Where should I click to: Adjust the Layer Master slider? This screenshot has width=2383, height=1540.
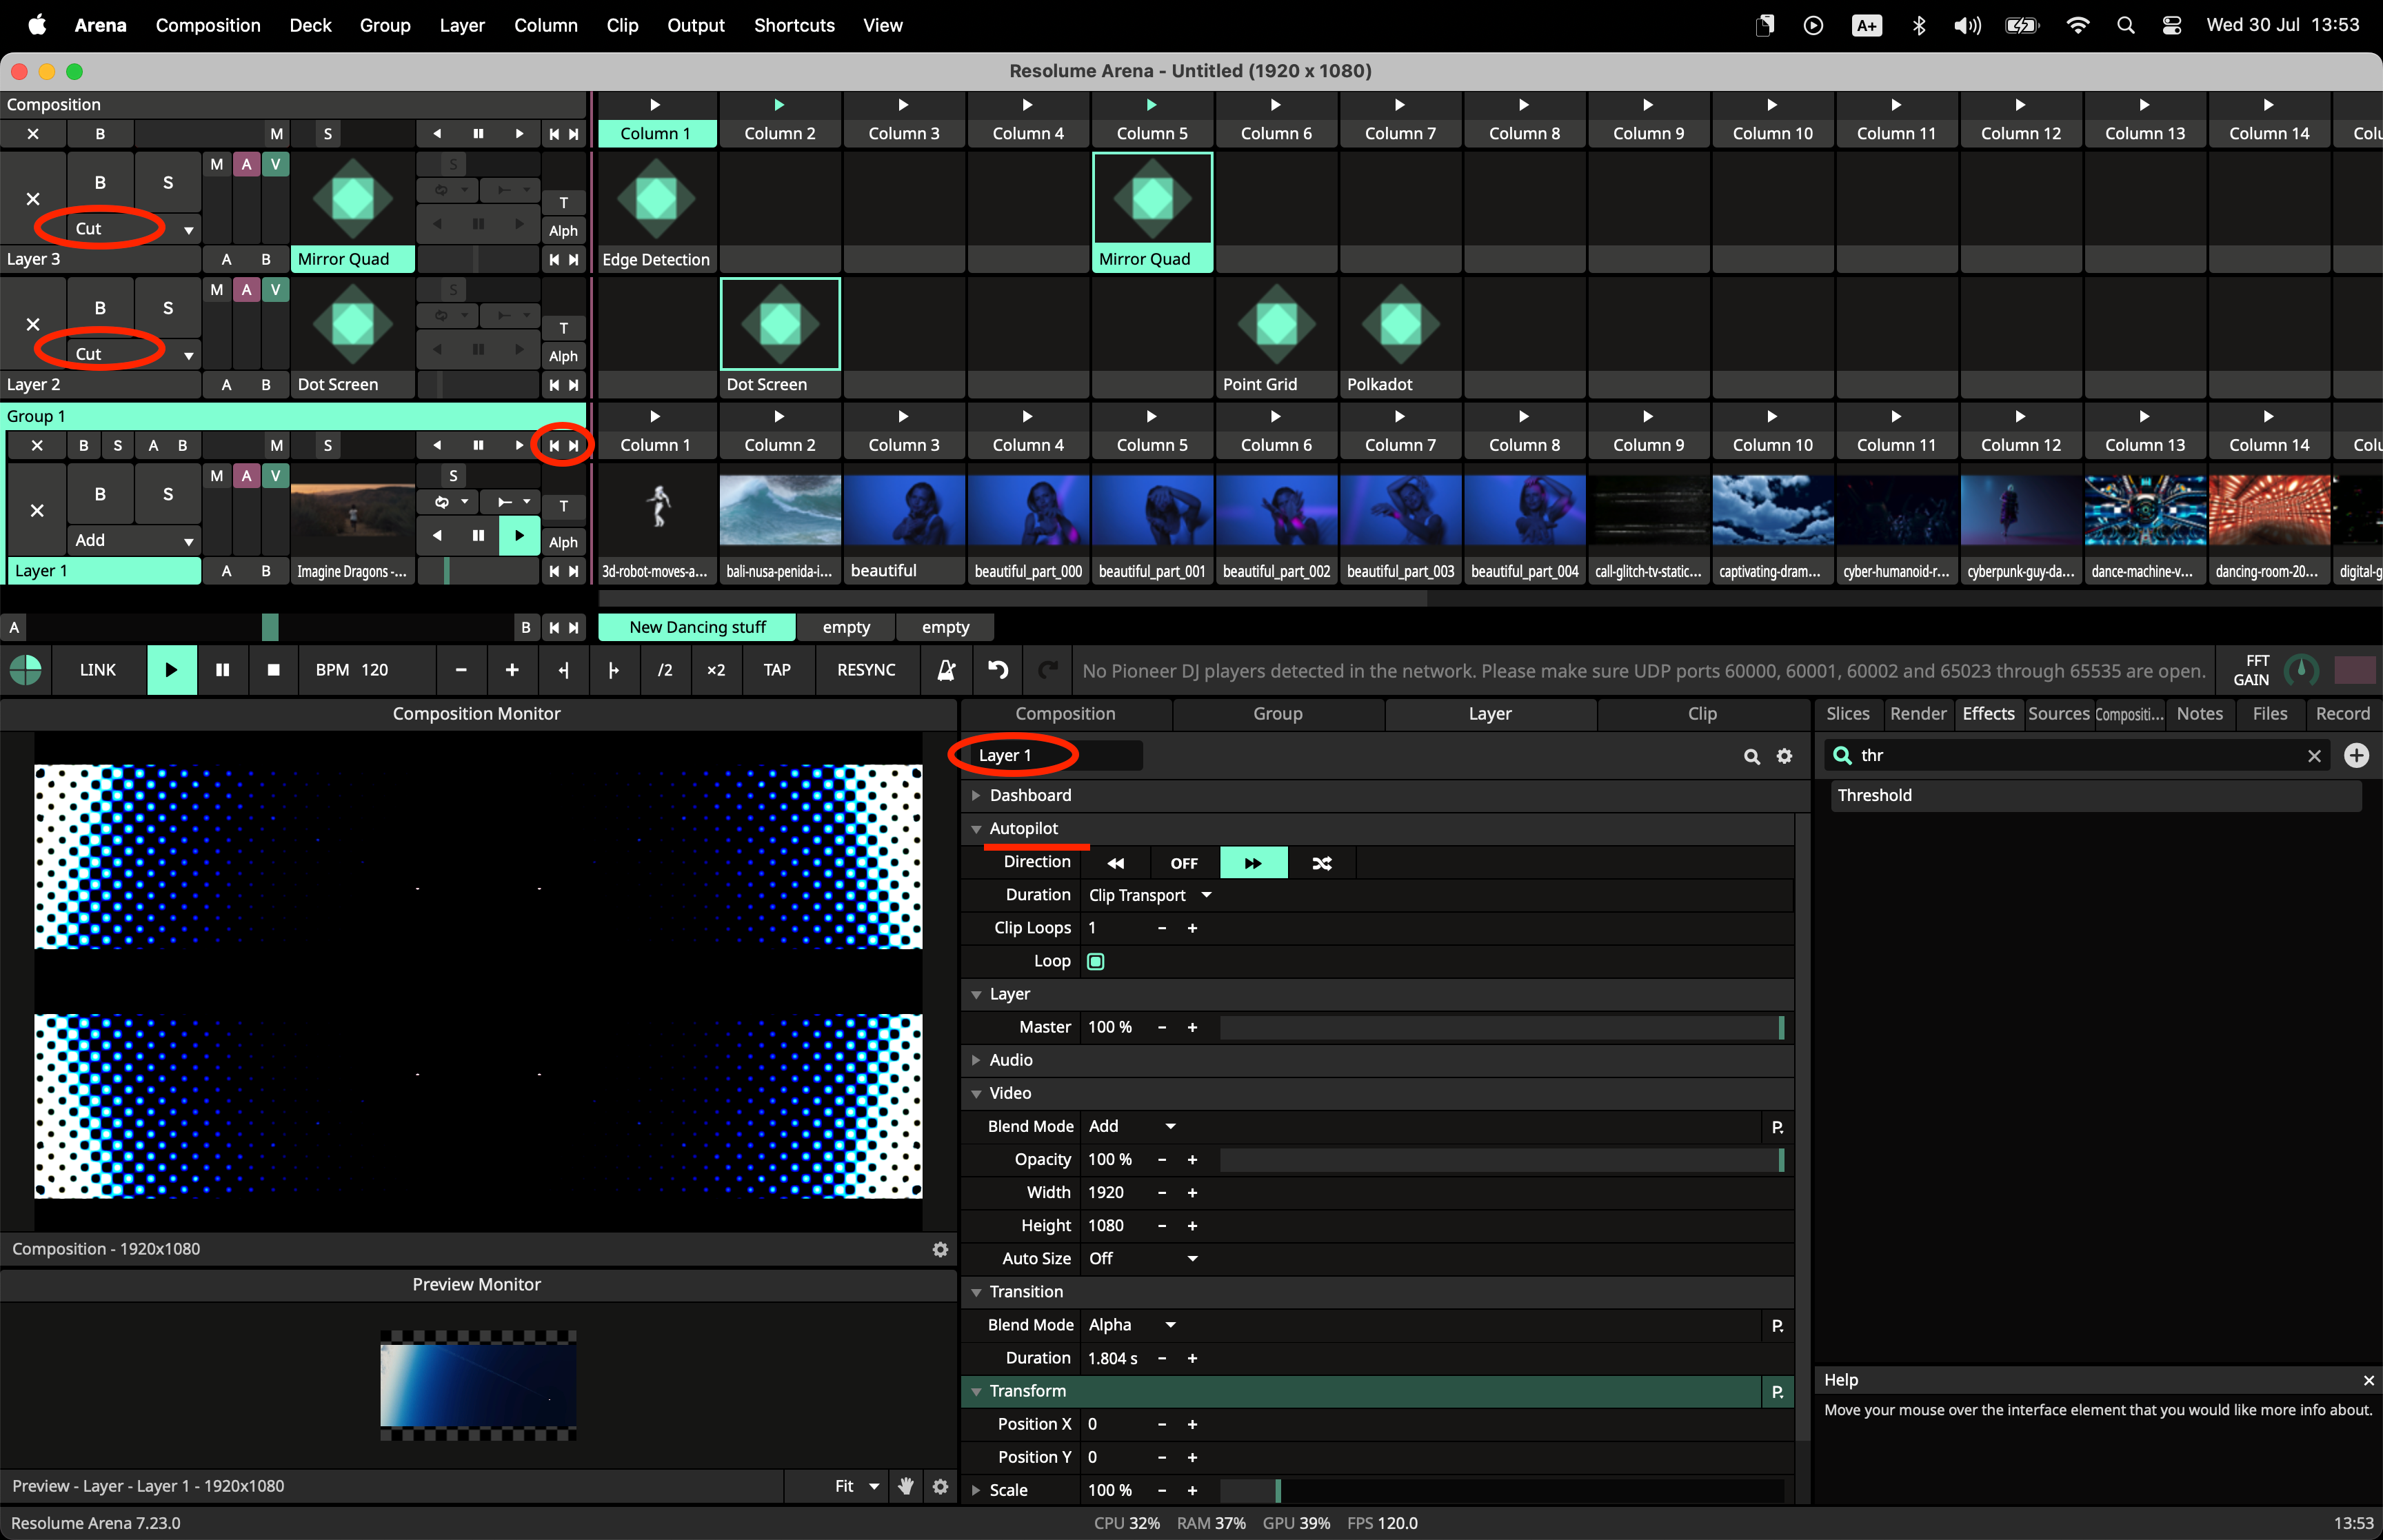1500,1027
